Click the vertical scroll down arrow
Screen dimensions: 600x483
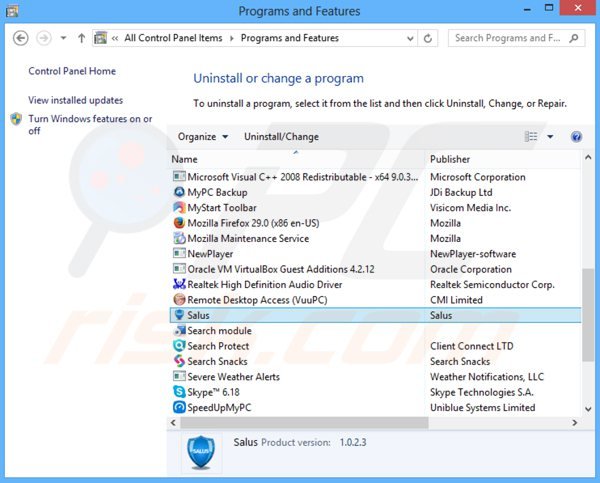(588, 409)
